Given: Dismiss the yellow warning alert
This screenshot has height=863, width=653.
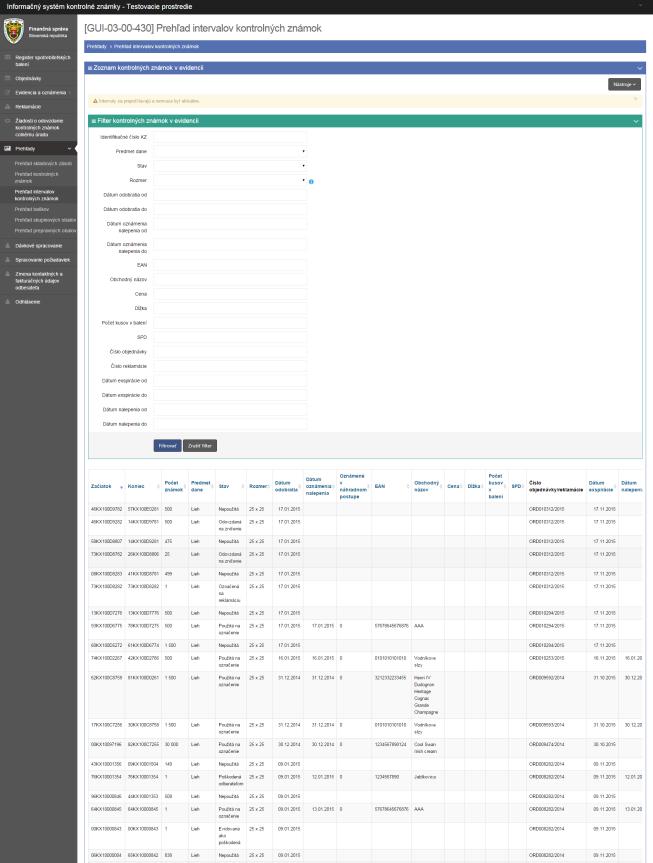Looking at the screenshot, I should [635, 99].
